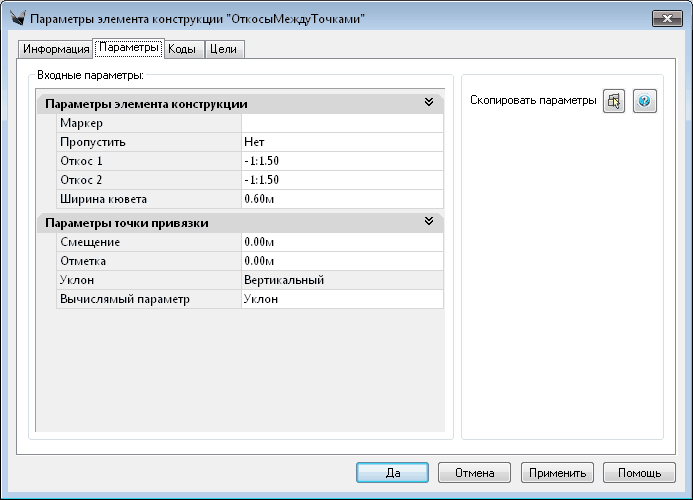
Task: Edit the Маркер value field
Action: coord(341,123)
